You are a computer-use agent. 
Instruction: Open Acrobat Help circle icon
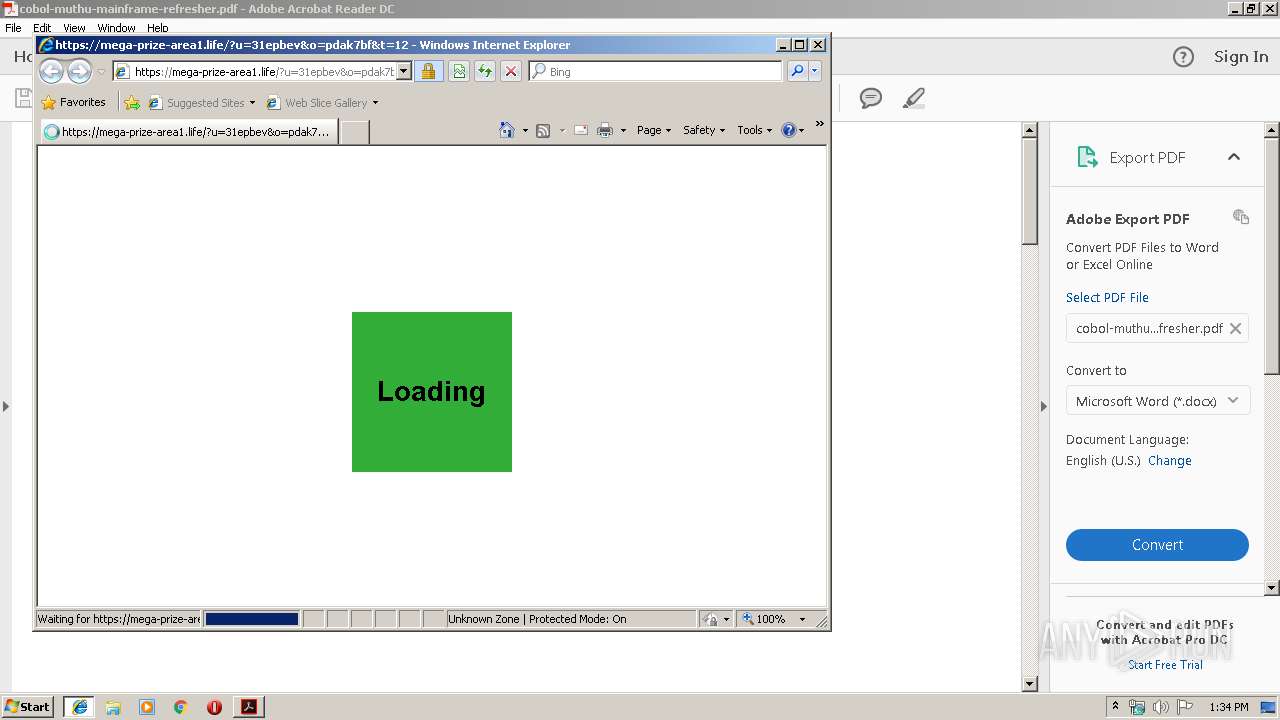(1183, 57)
